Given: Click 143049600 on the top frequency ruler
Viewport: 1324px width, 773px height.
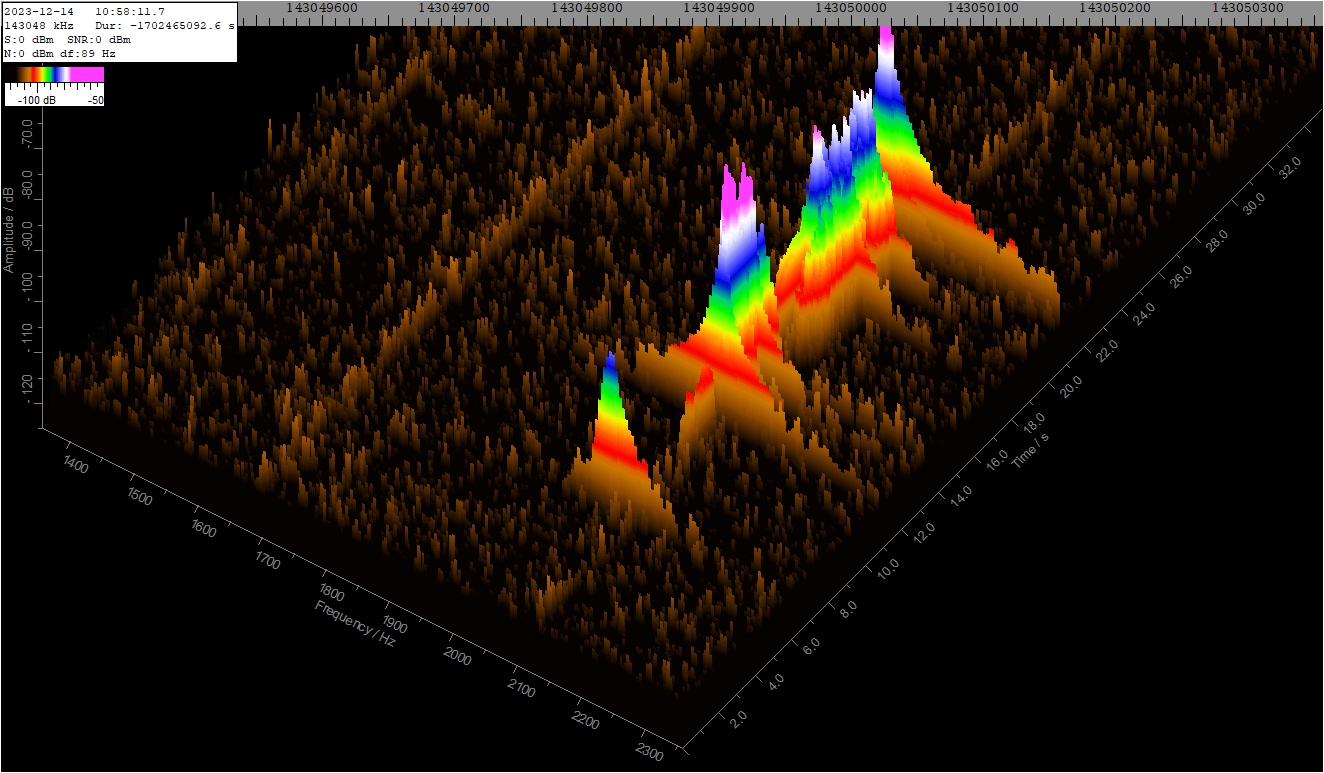Looking at the screenshot, I should pyautogui.click(x=322, y=7).
